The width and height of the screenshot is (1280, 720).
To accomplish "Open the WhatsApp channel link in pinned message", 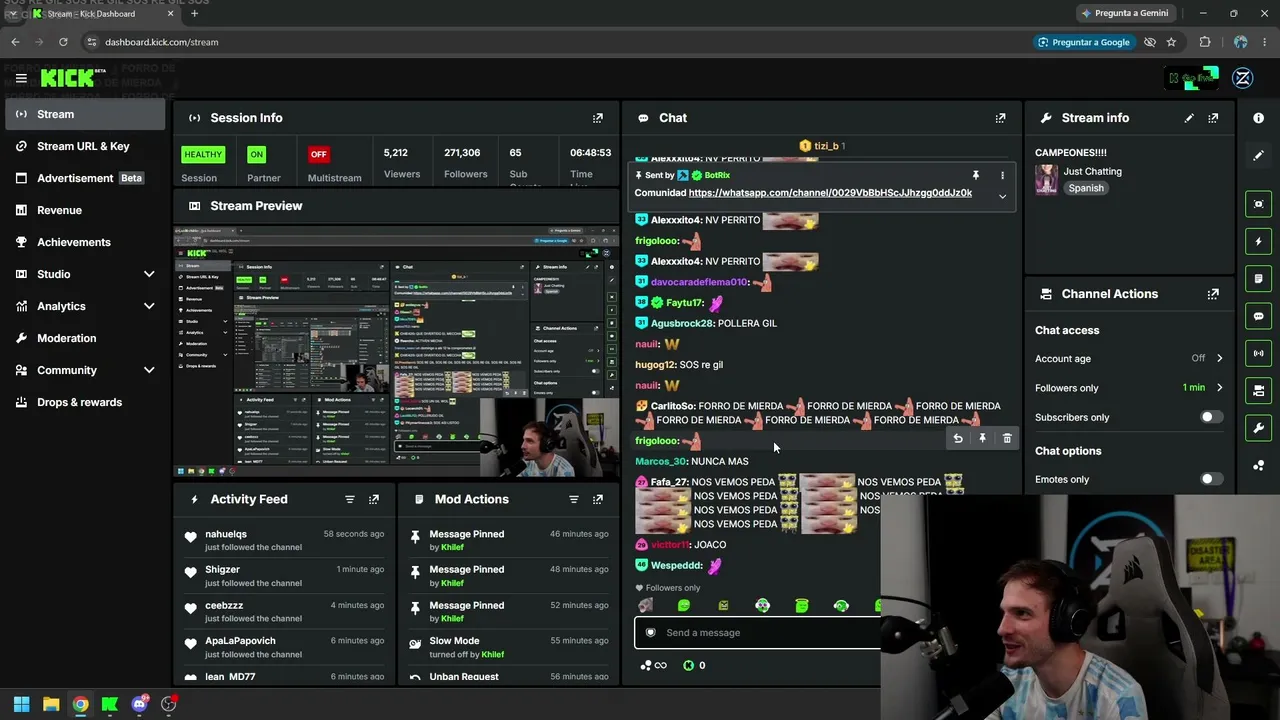I will 830,193.
